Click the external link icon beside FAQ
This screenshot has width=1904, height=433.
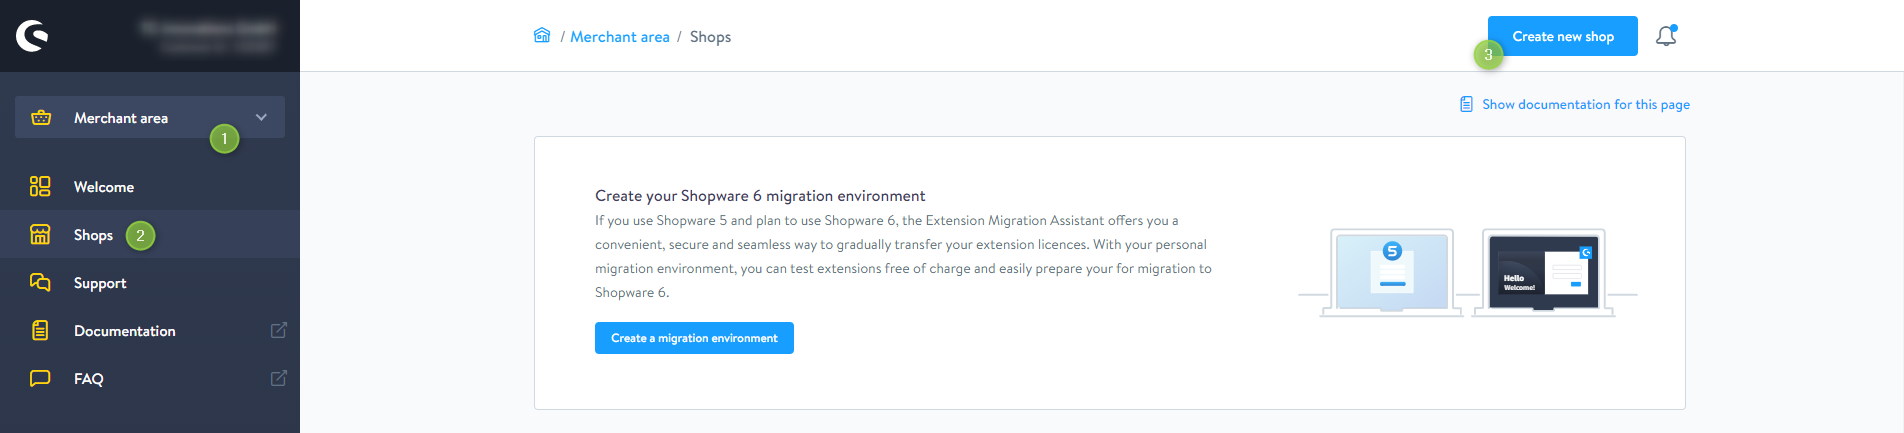coord(279,378)
